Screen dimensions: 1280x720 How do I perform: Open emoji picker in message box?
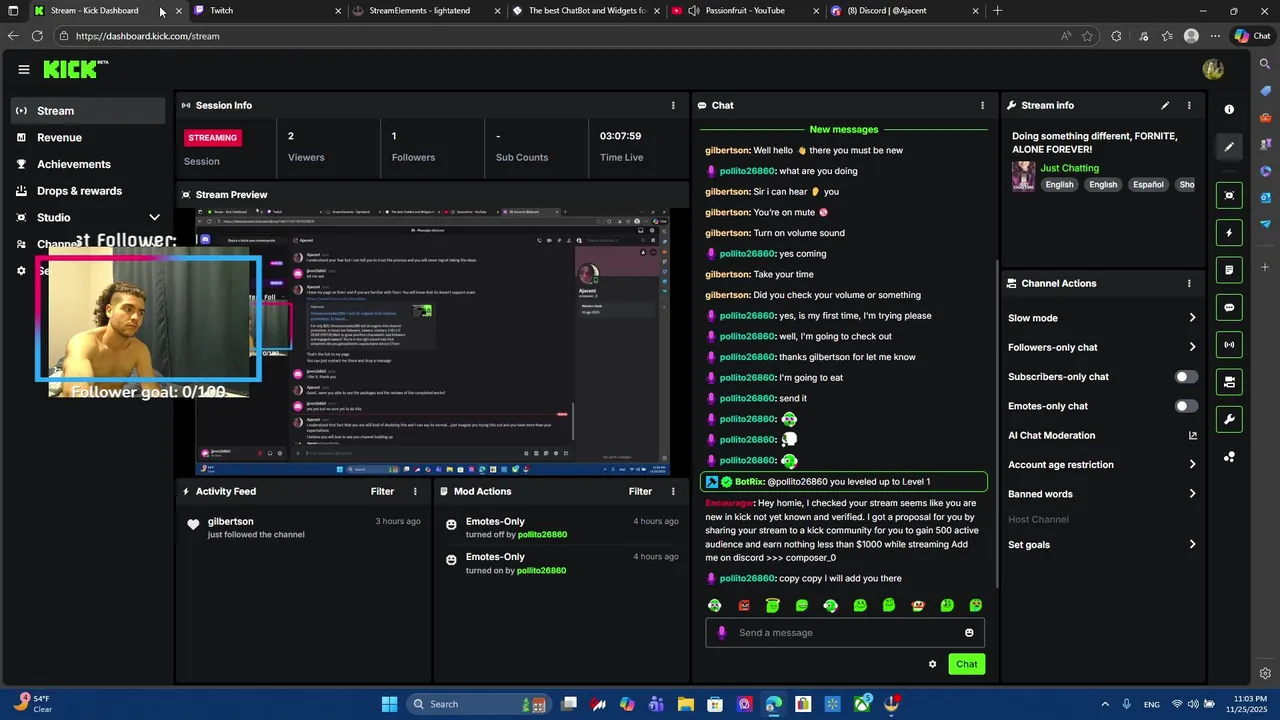point(969,632)
